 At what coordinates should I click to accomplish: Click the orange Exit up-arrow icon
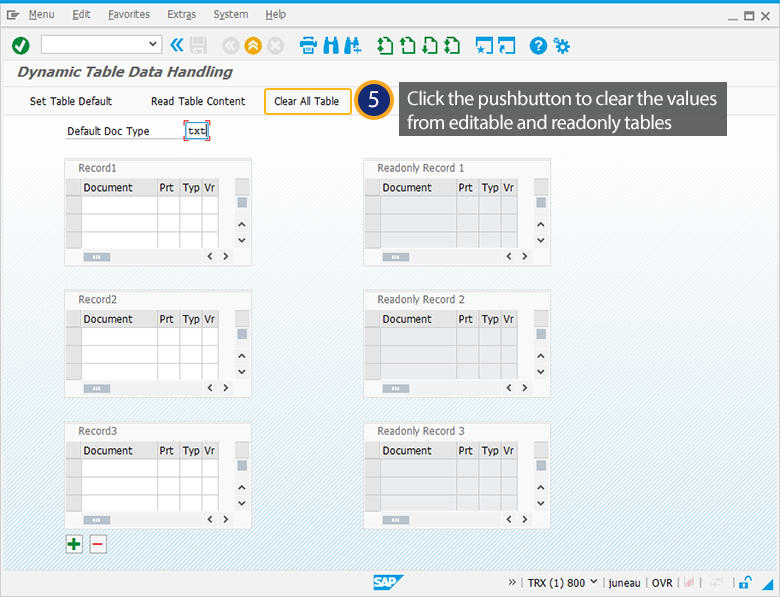coord(253,46)
